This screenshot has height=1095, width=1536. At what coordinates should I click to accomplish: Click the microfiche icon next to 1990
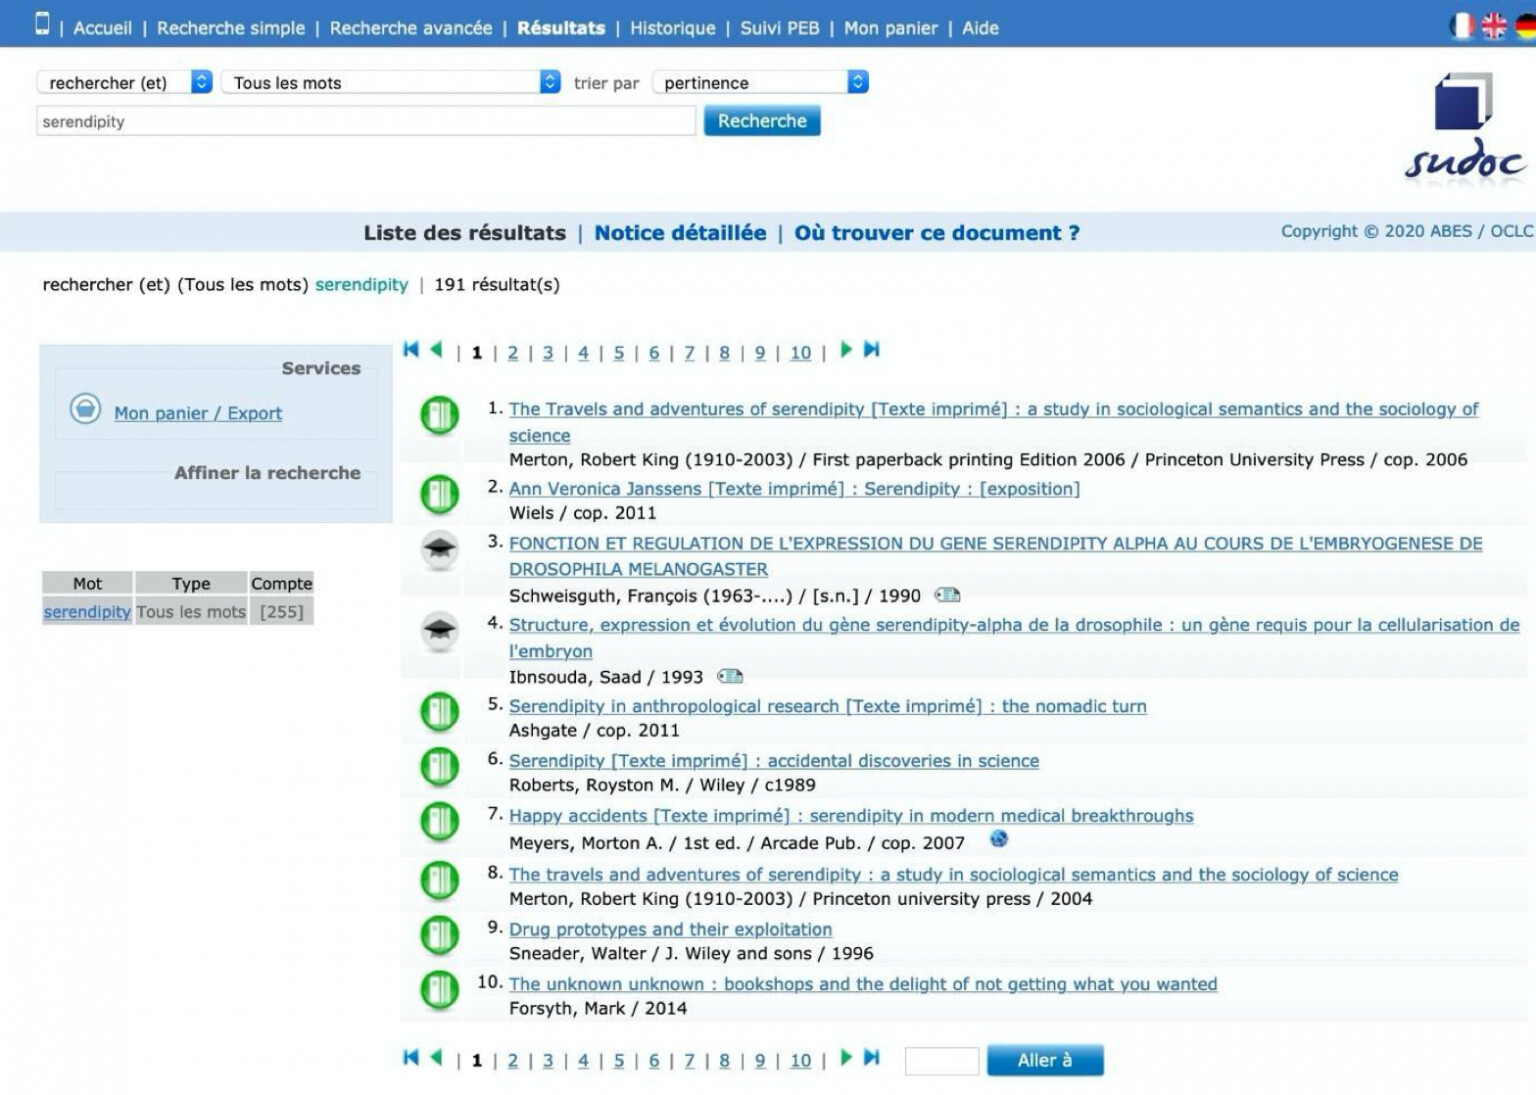tap(948, 594)
